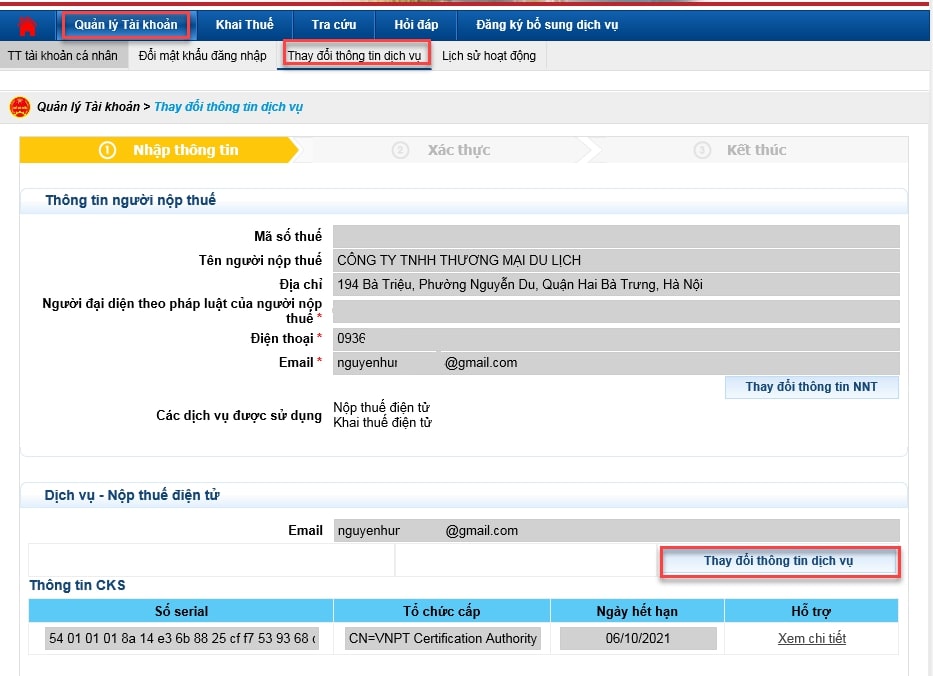Screen dimensions: 933x676
Task: Open the Hỏi đáp menu
Action: (x=416, y=25)
